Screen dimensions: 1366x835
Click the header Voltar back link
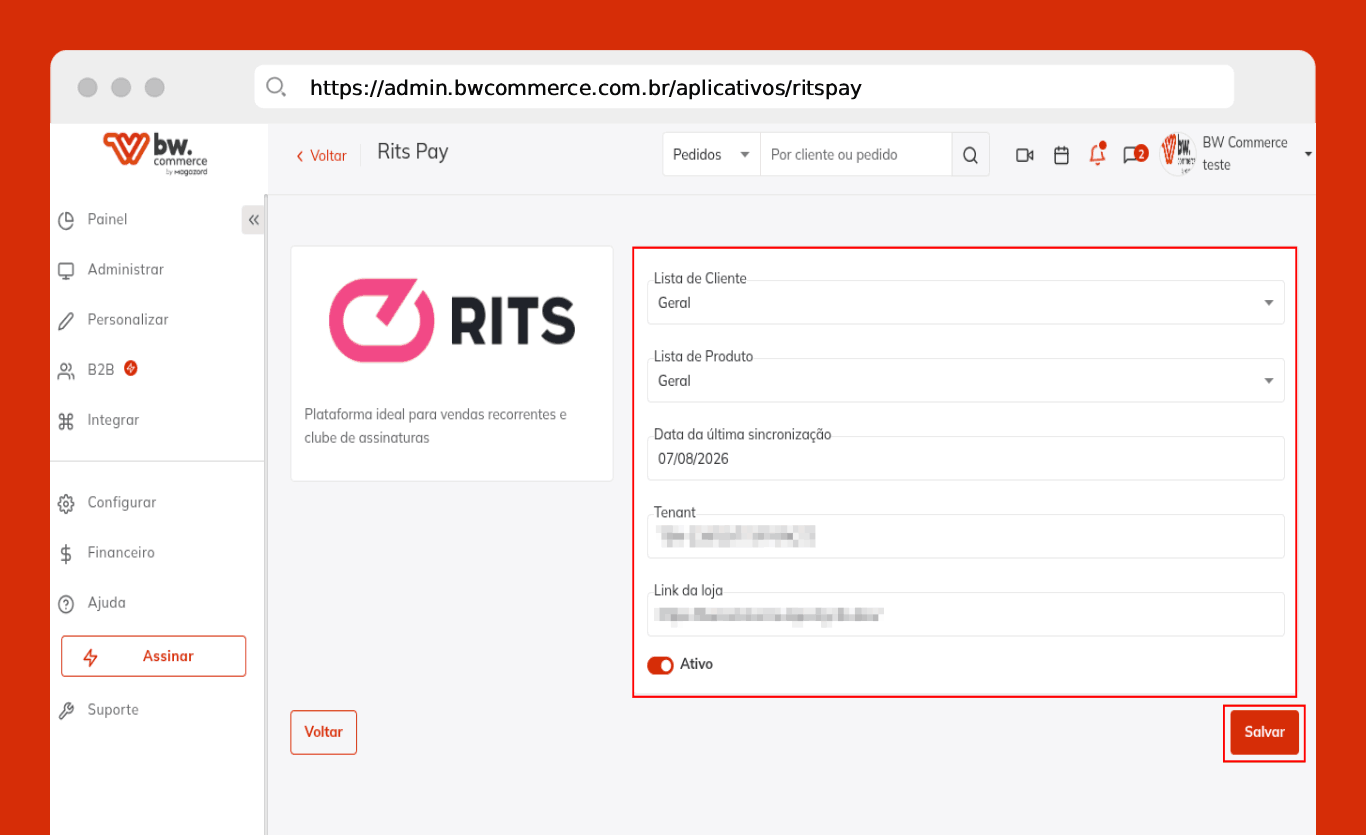(x=321, y=156)
